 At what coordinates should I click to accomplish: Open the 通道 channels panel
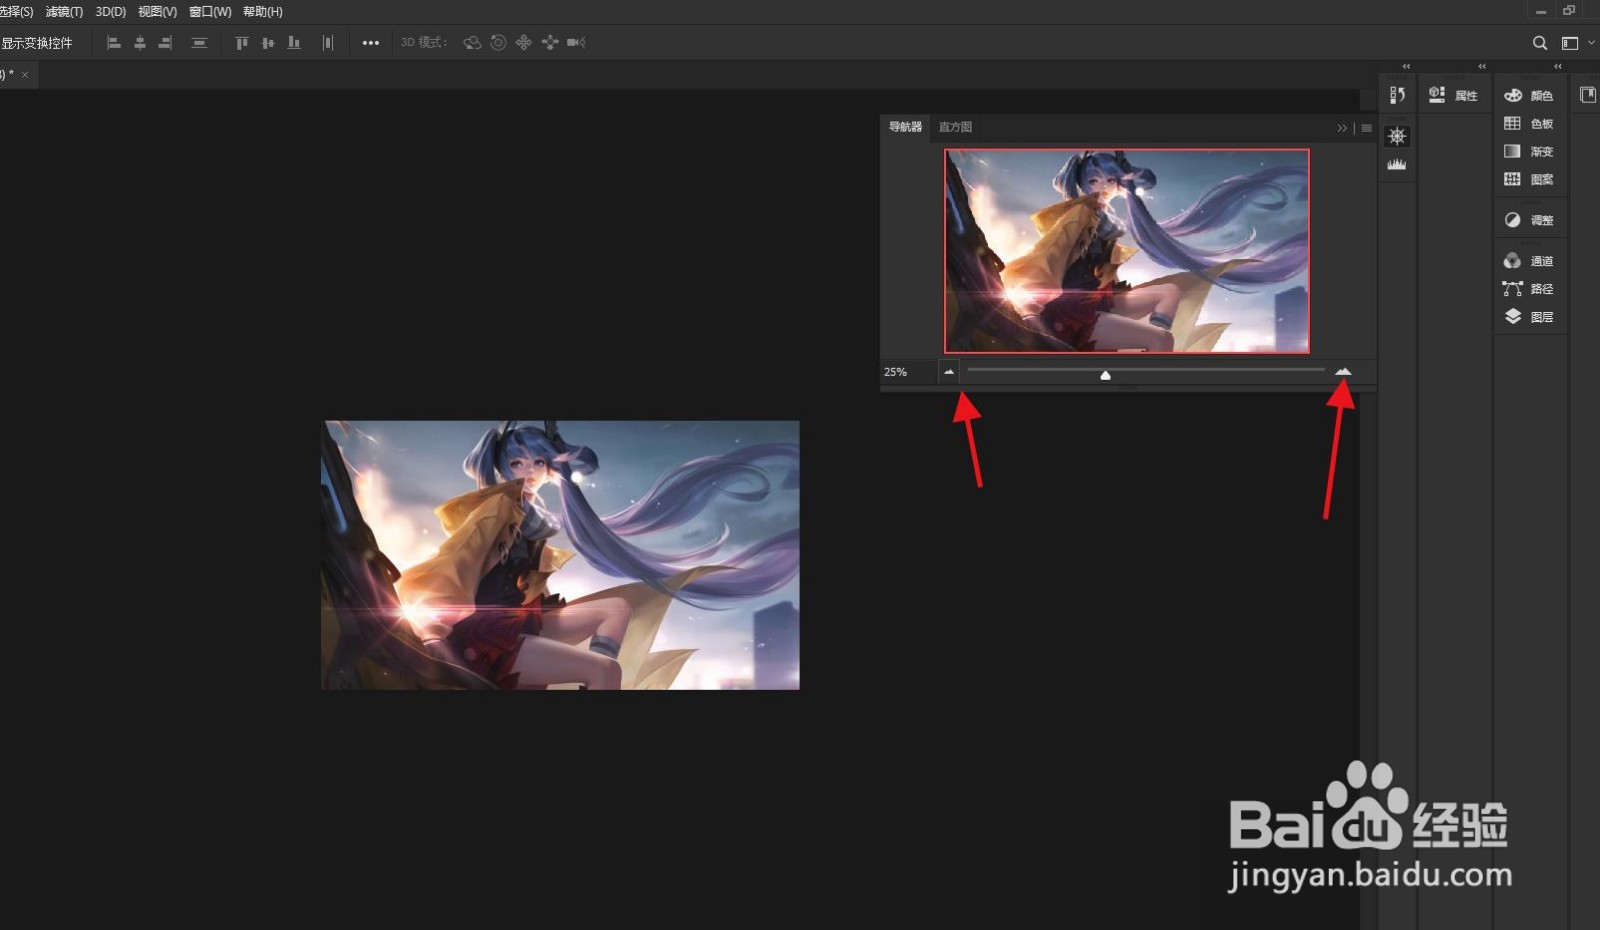point(1529,261)
